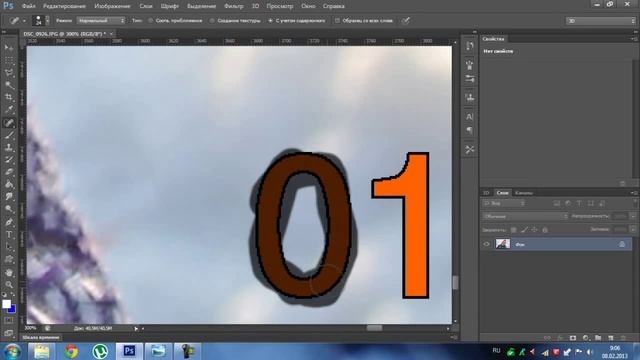The image size is (640, 360).
Task: Select the Zoom tool in toolbox
Action: 9,284
